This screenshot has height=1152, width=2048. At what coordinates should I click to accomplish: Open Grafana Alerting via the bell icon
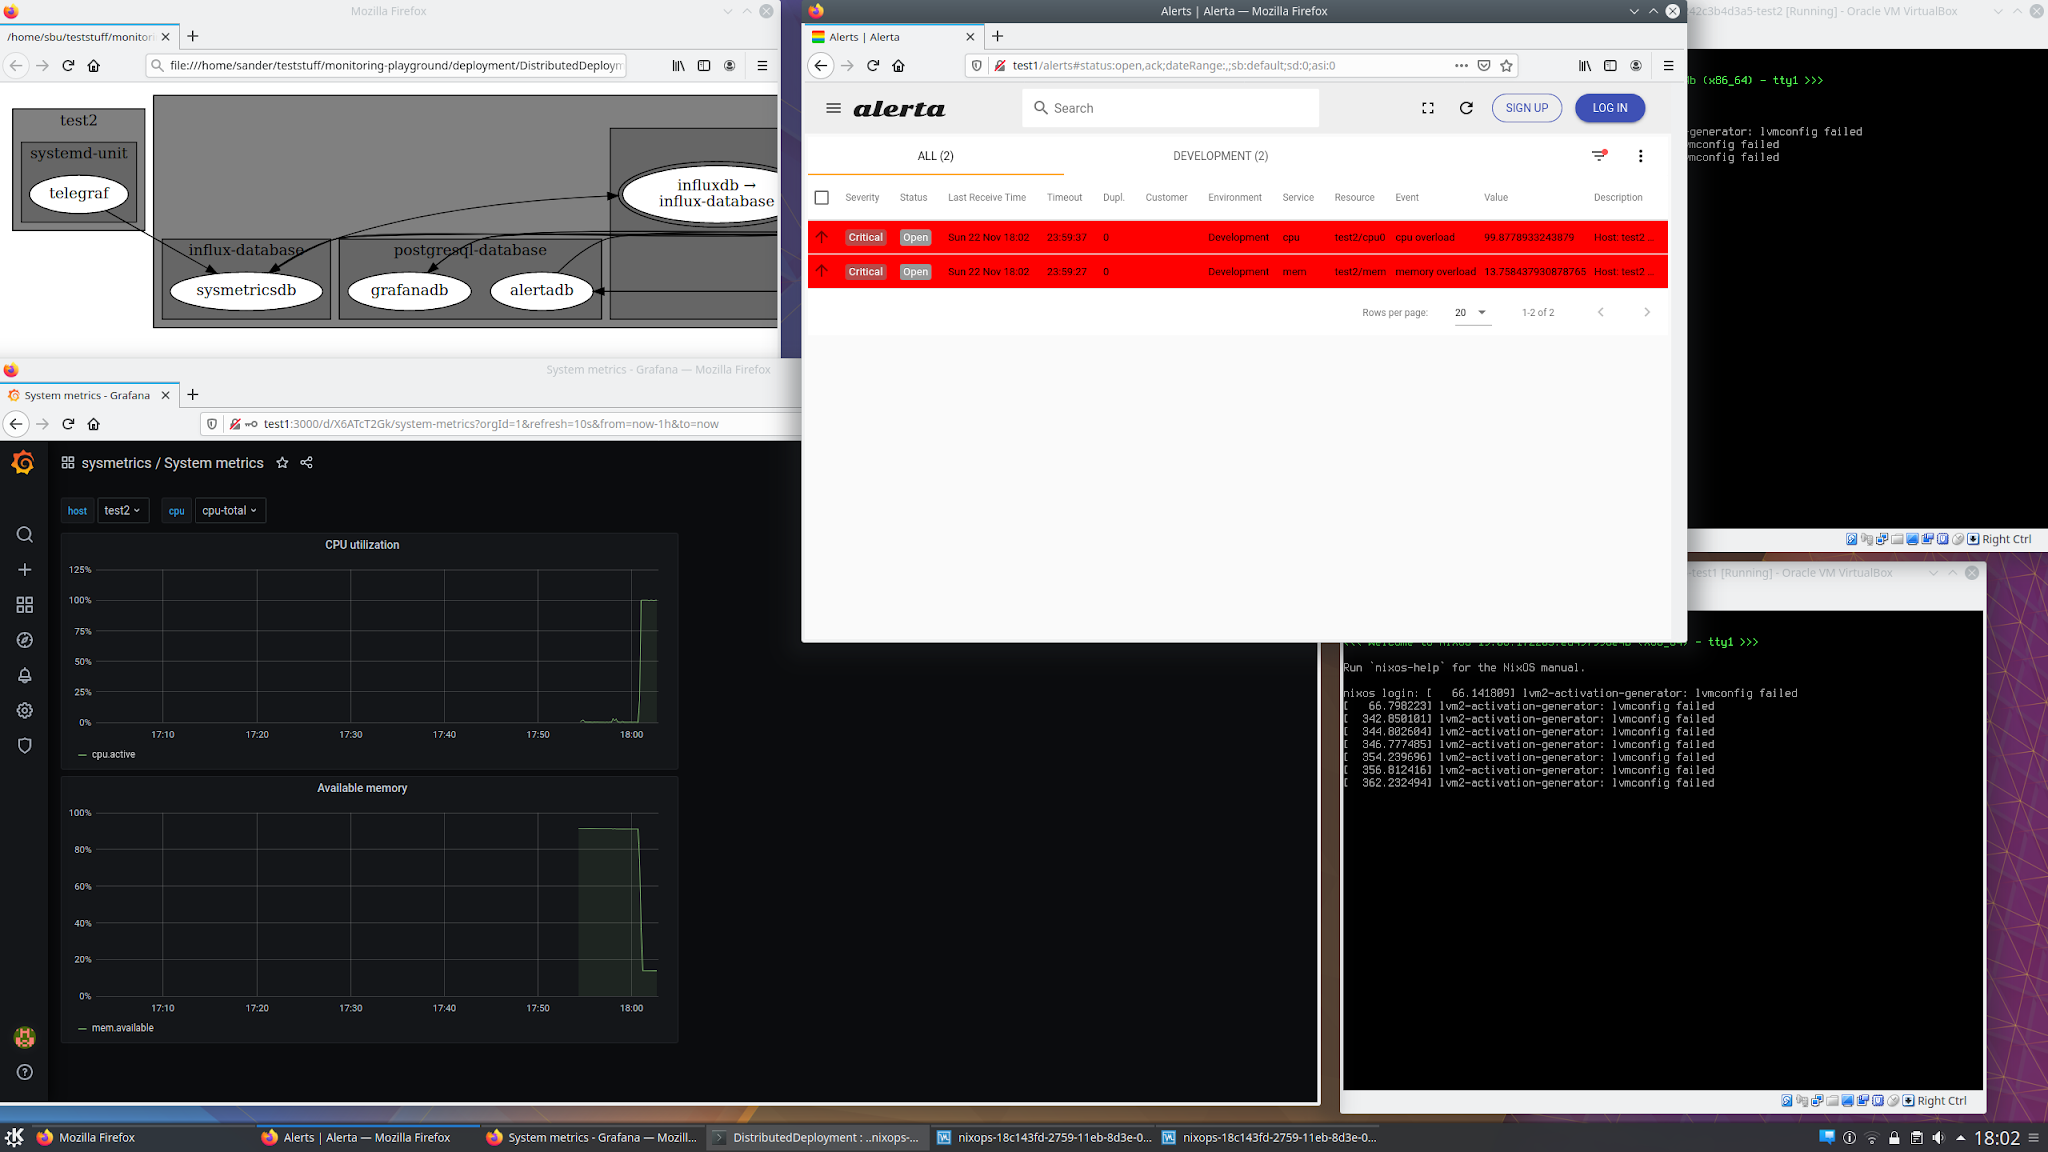[x=24, y=675]
